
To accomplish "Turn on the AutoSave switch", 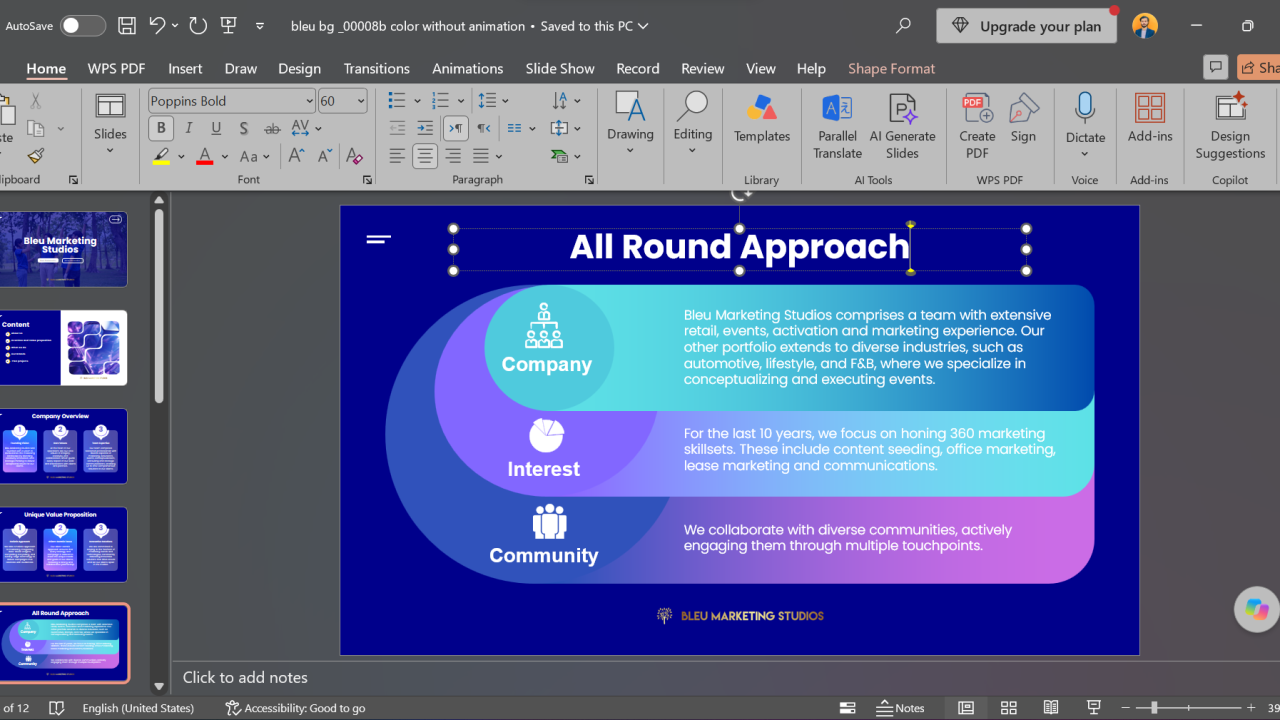I will pyautogui.click(x=82, y=26).
